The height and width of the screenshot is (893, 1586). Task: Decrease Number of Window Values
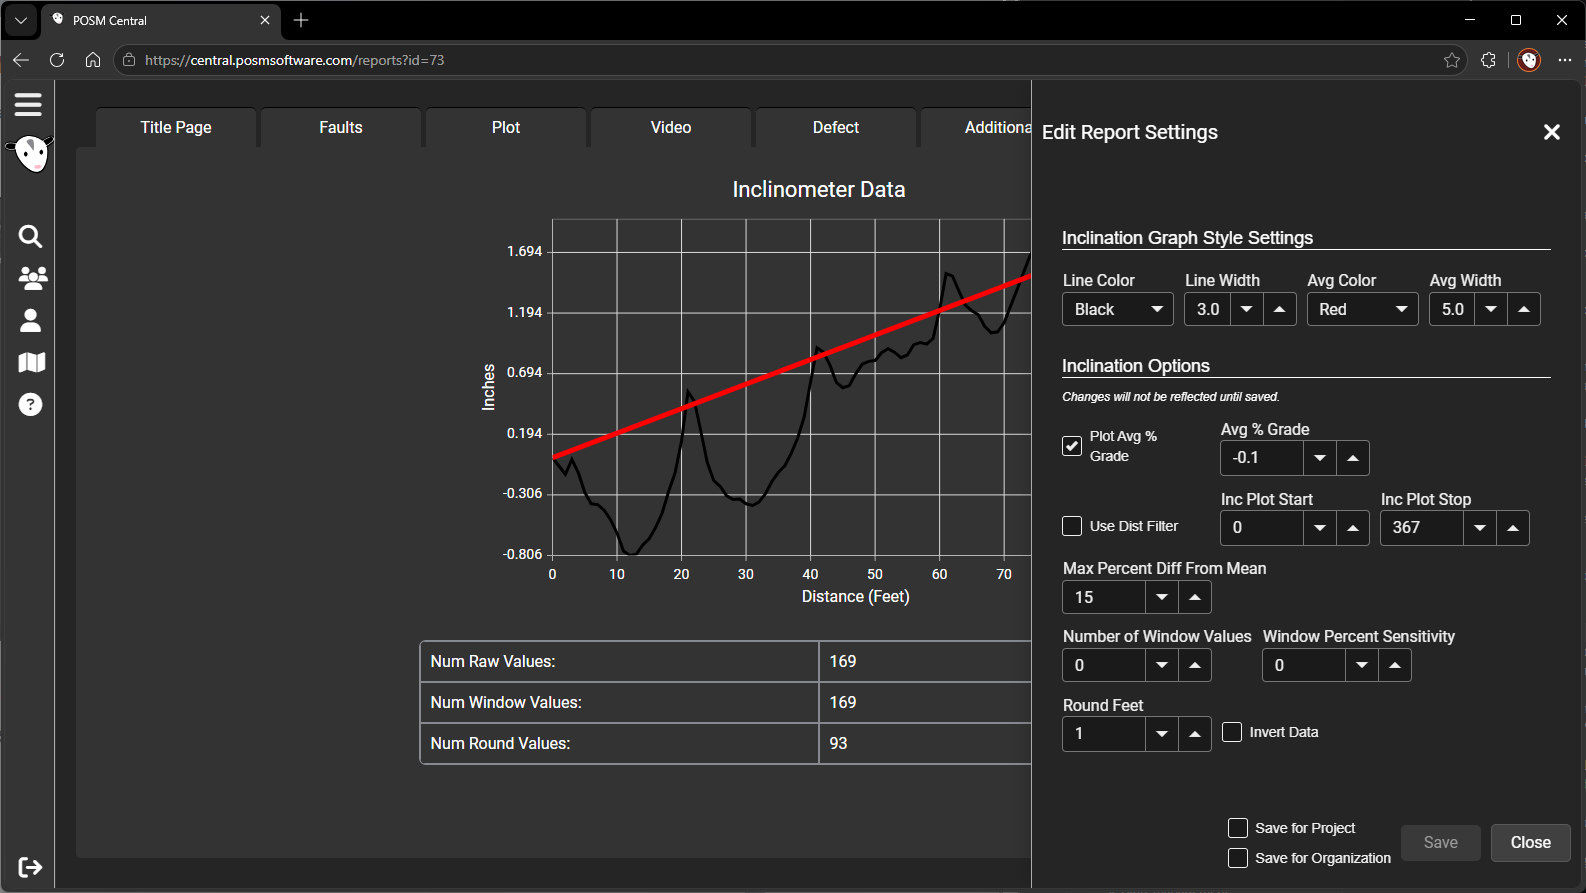pyautogui.click(x=1162, y=665)
